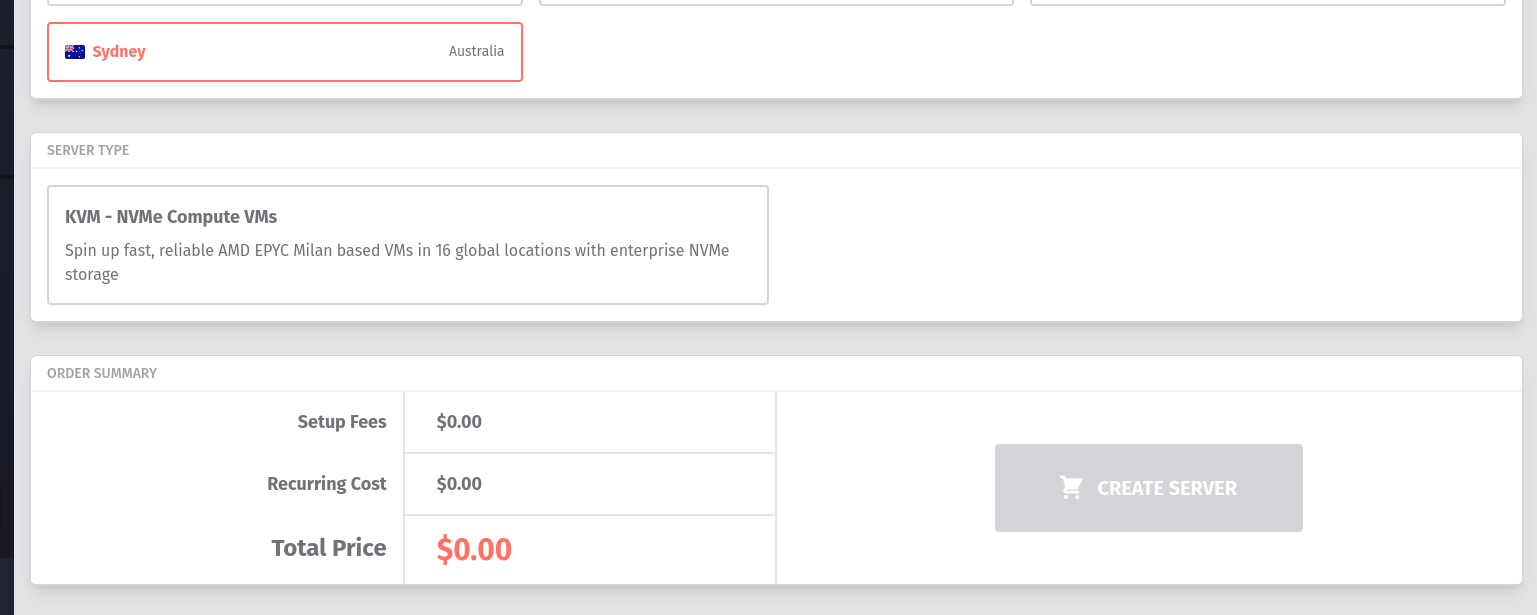Click the Total Price label
Viewport: 1537px width, 615px height.
329,548
